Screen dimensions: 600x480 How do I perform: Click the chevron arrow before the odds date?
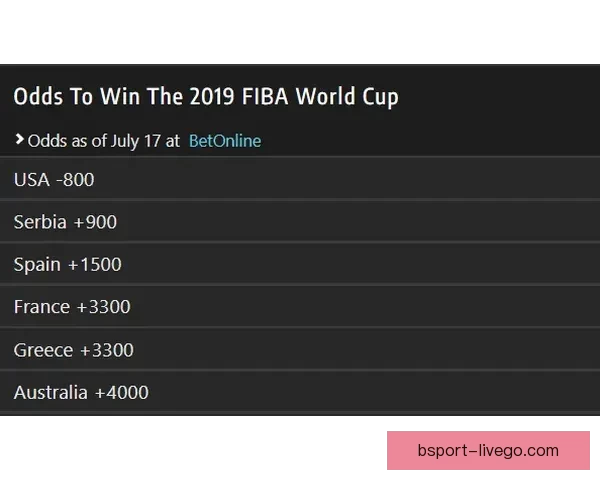19,140
